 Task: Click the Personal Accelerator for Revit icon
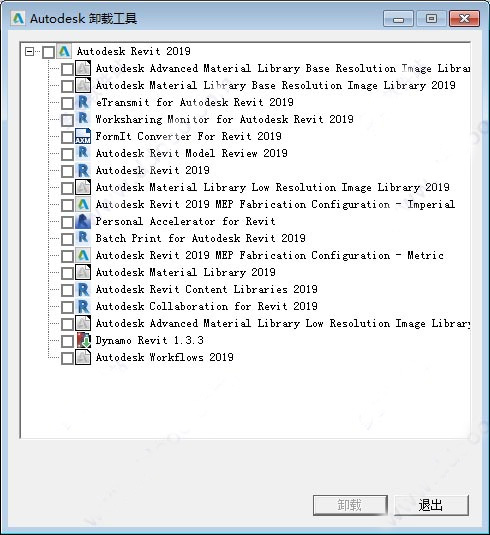click(83, 221)
